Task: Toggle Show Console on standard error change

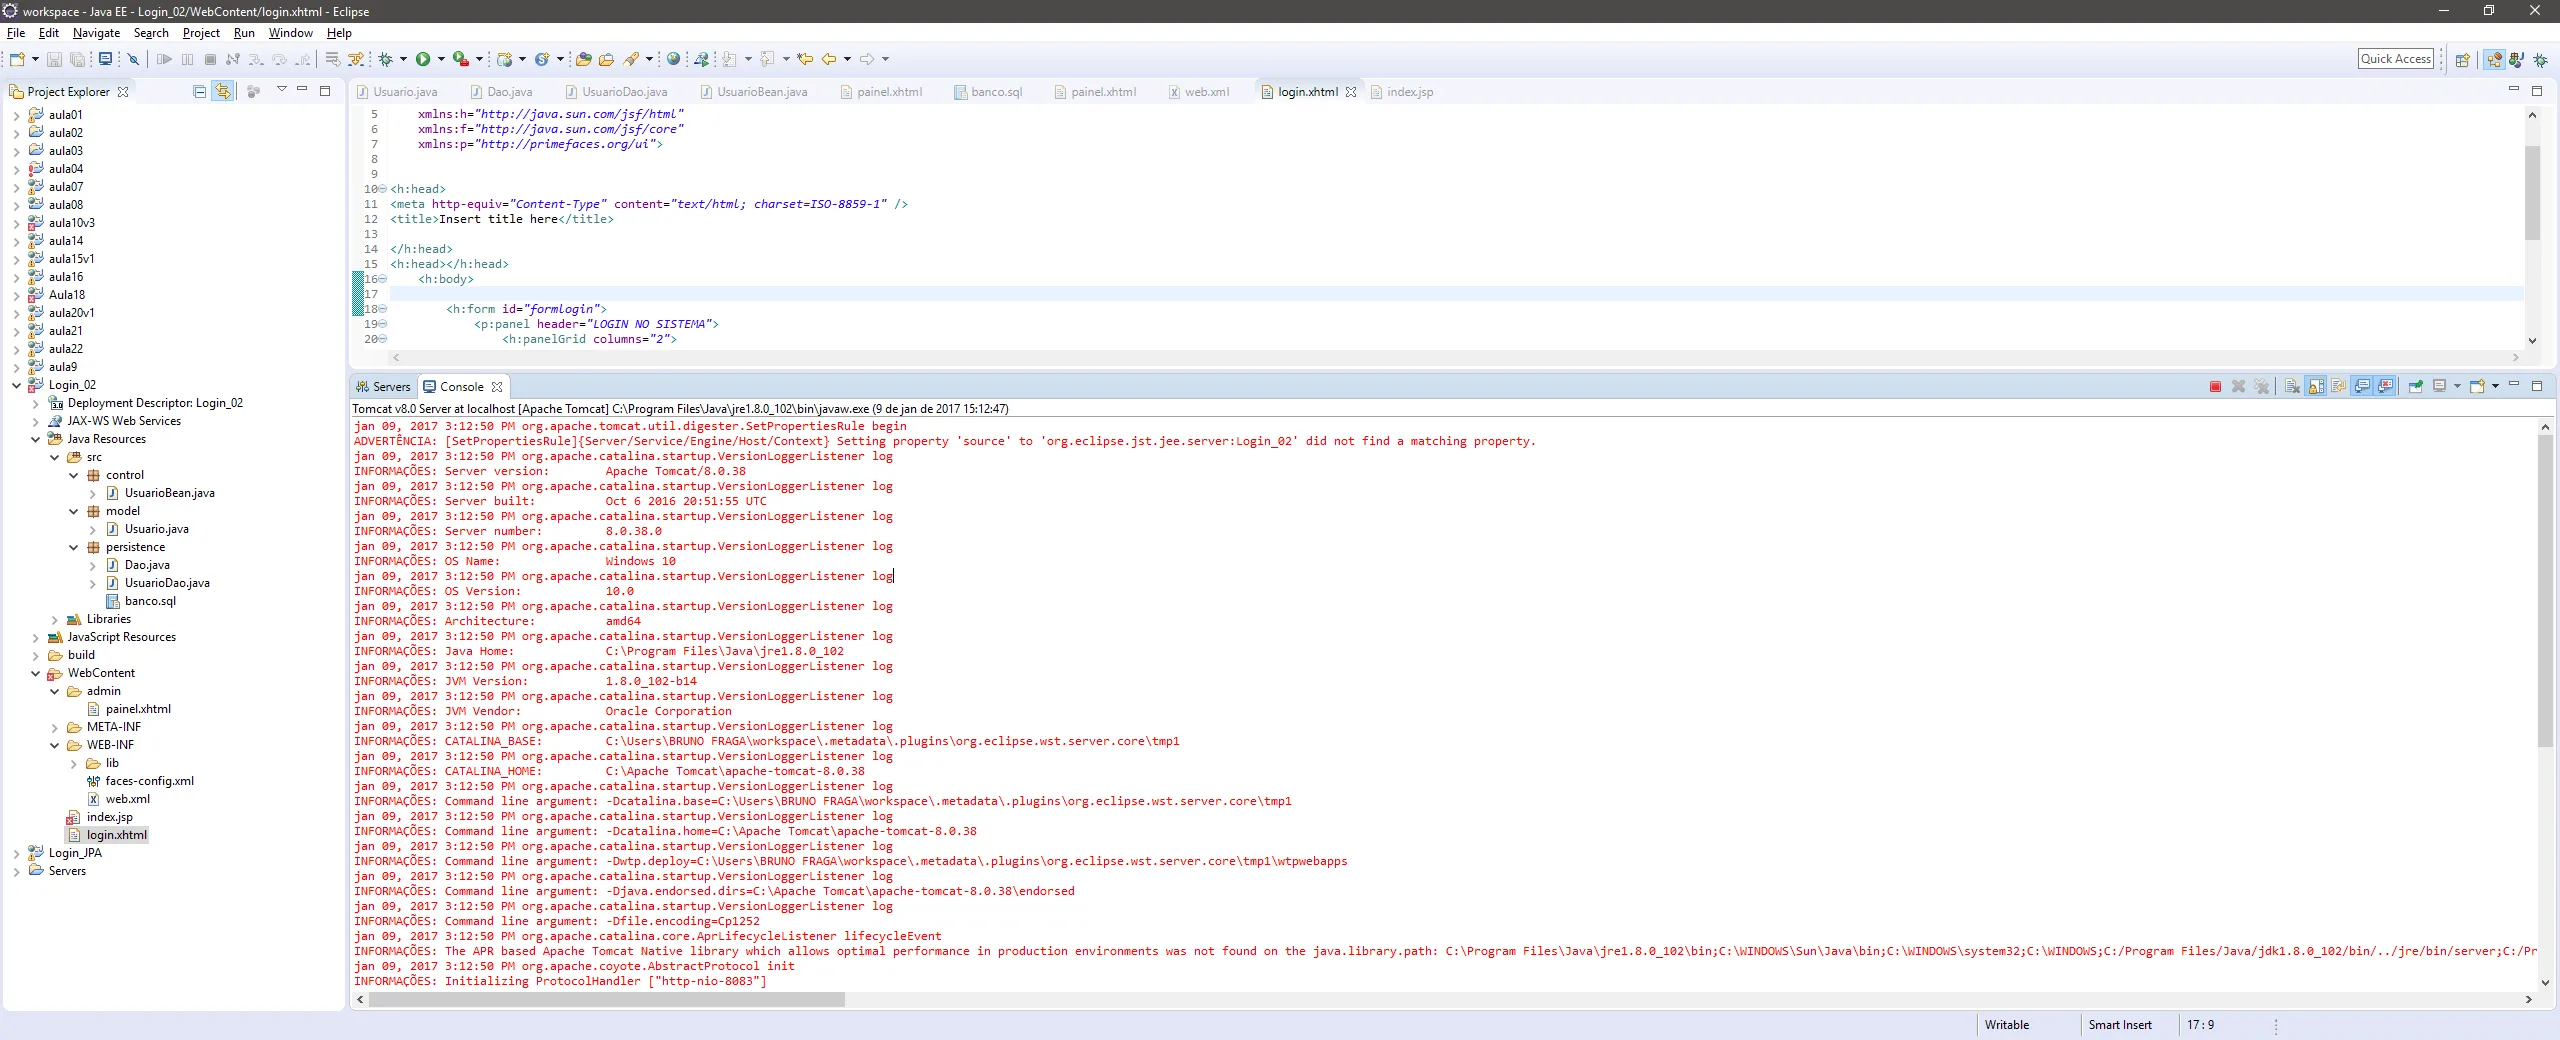Action: tap(2386, 387)
